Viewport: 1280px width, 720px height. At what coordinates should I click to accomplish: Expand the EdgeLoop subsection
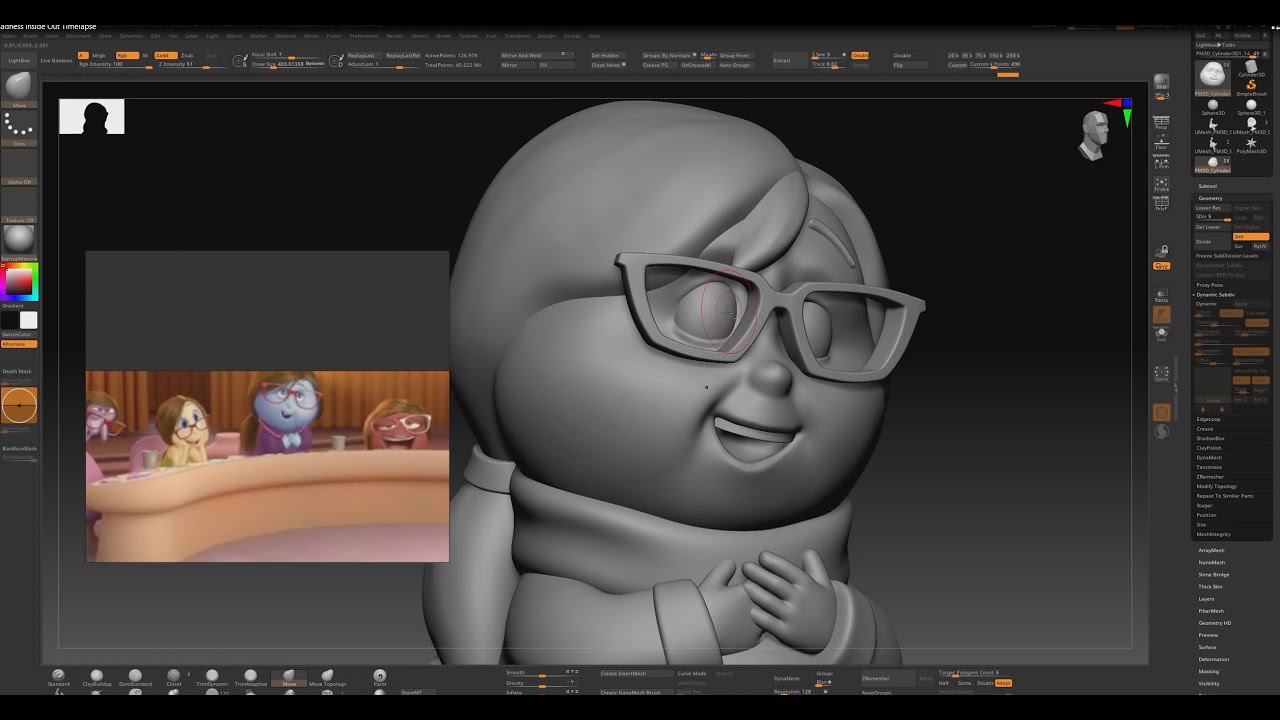coord(1208,419)
